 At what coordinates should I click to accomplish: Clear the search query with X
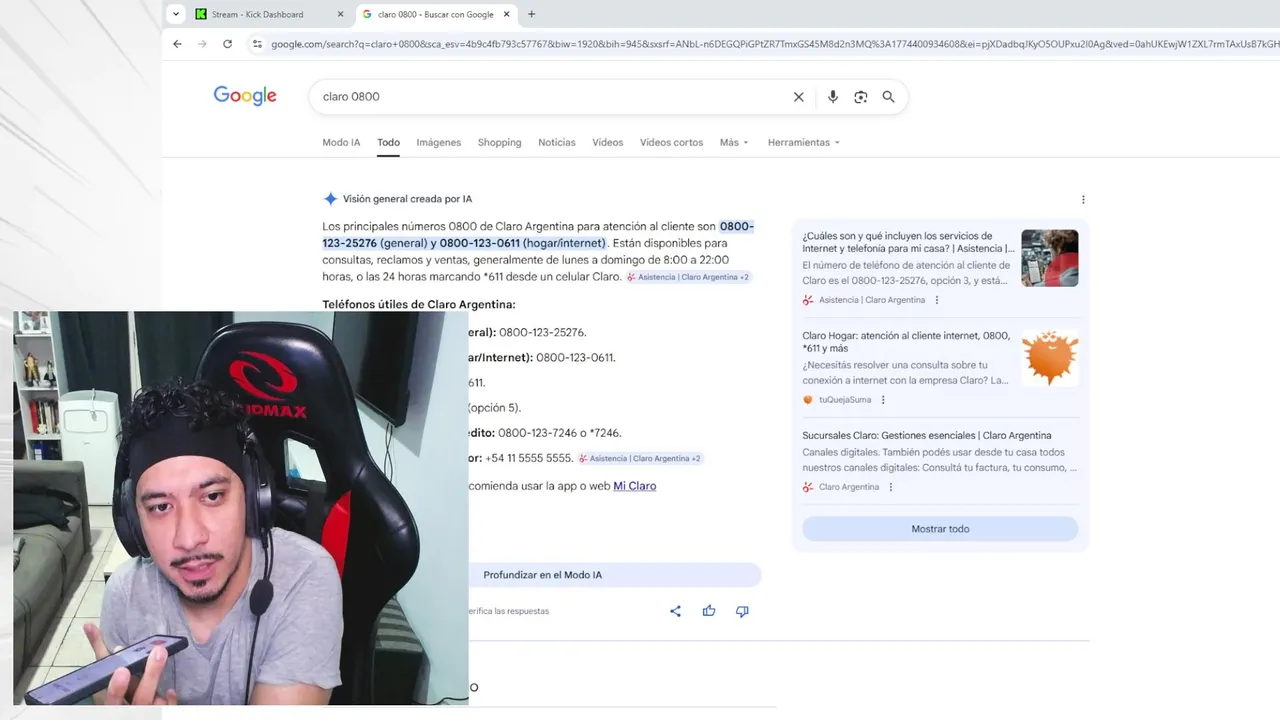[799, 97]
